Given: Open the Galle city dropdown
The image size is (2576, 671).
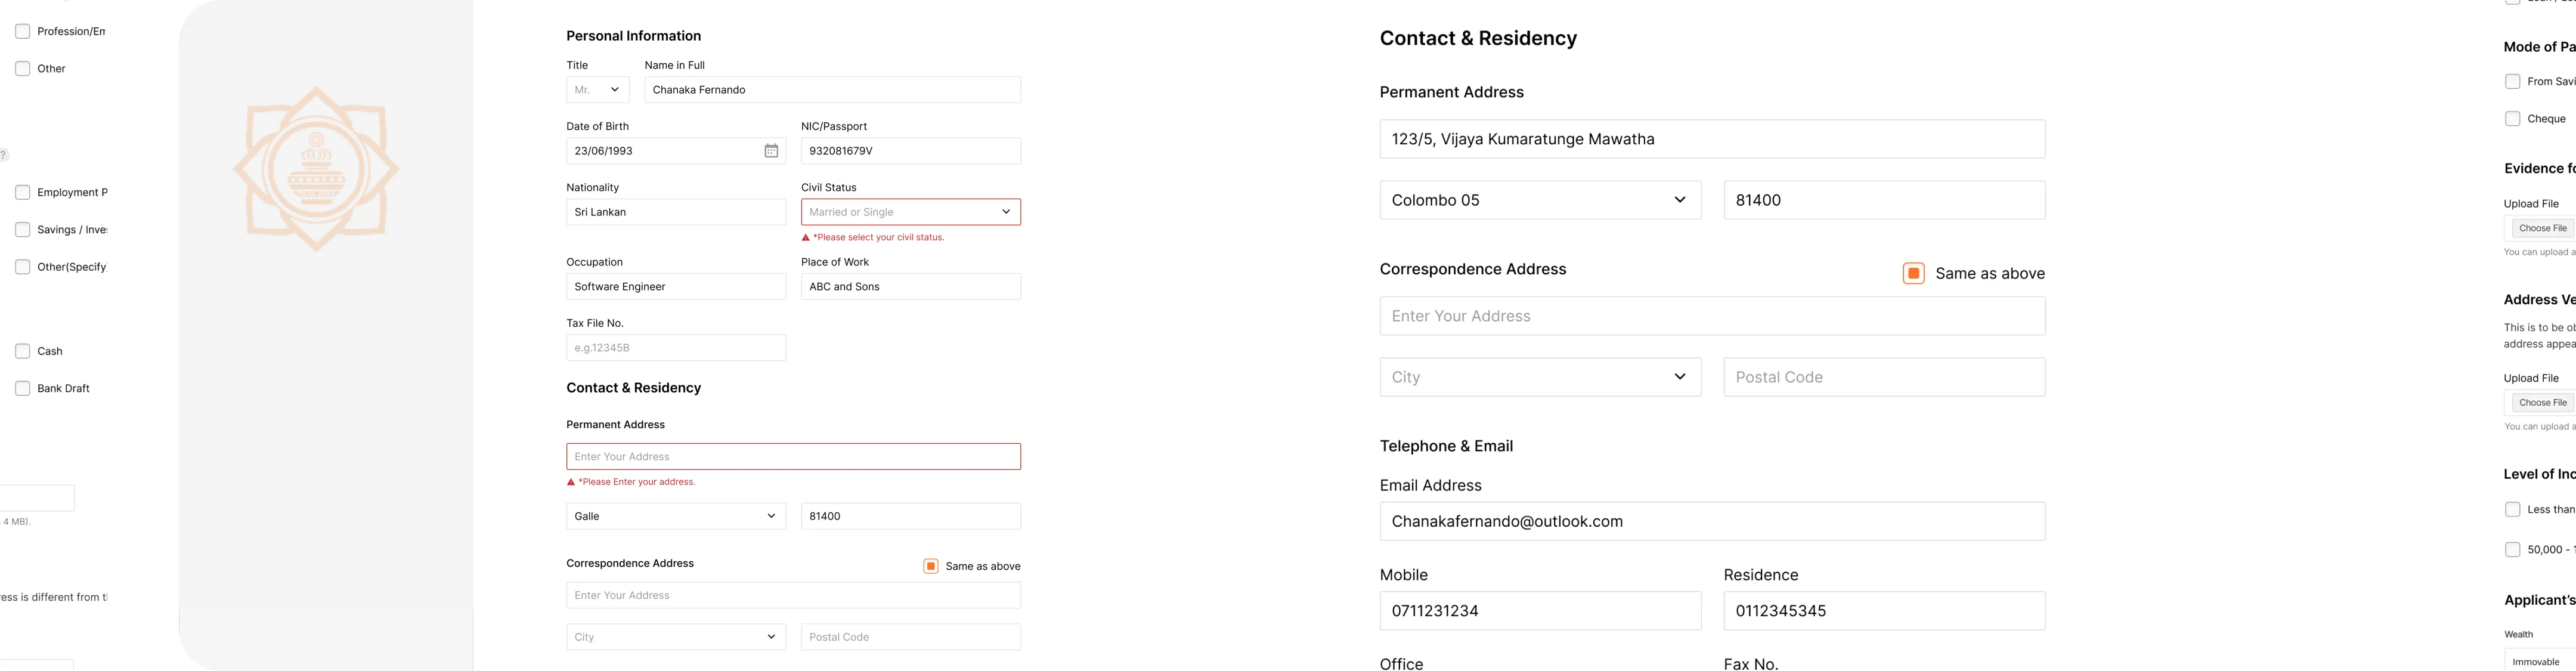Looking at the screenshot, I should pos(676,516).
